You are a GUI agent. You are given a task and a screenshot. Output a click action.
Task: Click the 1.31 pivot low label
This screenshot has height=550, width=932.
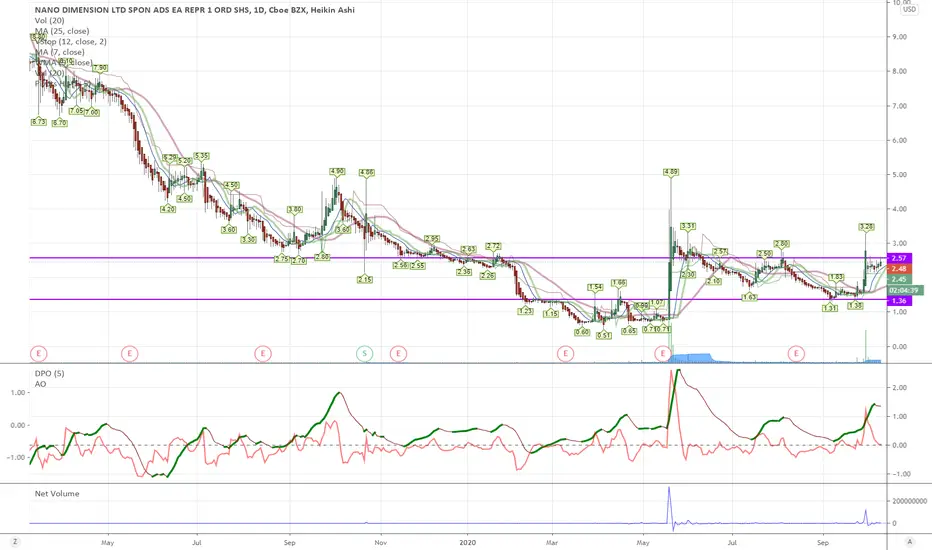pyautogui.click(x=830, y=308)
